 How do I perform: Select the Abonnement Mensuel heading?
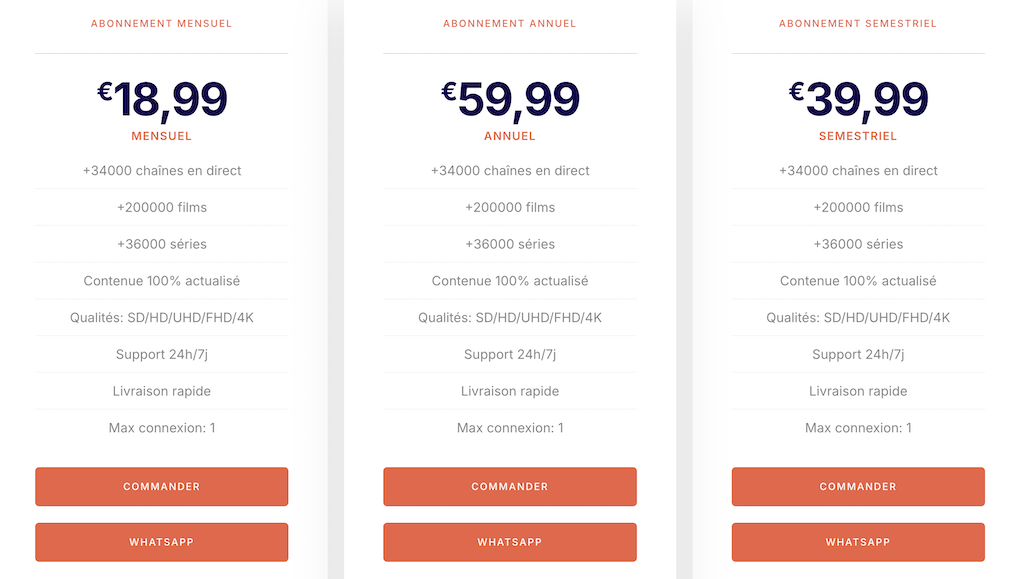coord(161,23)
